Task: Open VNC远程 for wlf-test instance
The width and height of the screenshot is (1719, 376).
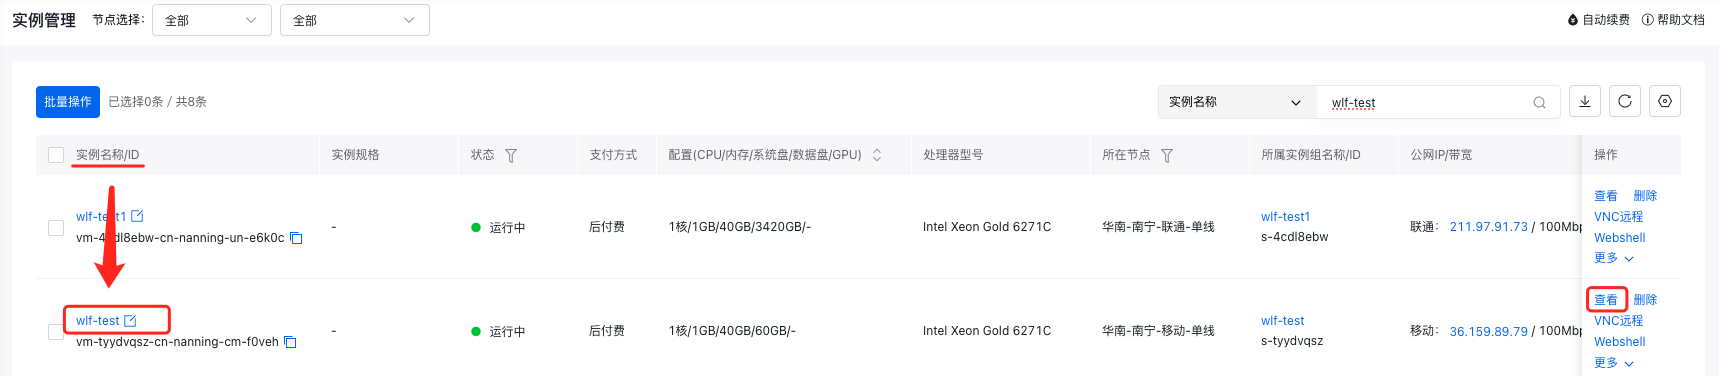Action: (1618, 321)
